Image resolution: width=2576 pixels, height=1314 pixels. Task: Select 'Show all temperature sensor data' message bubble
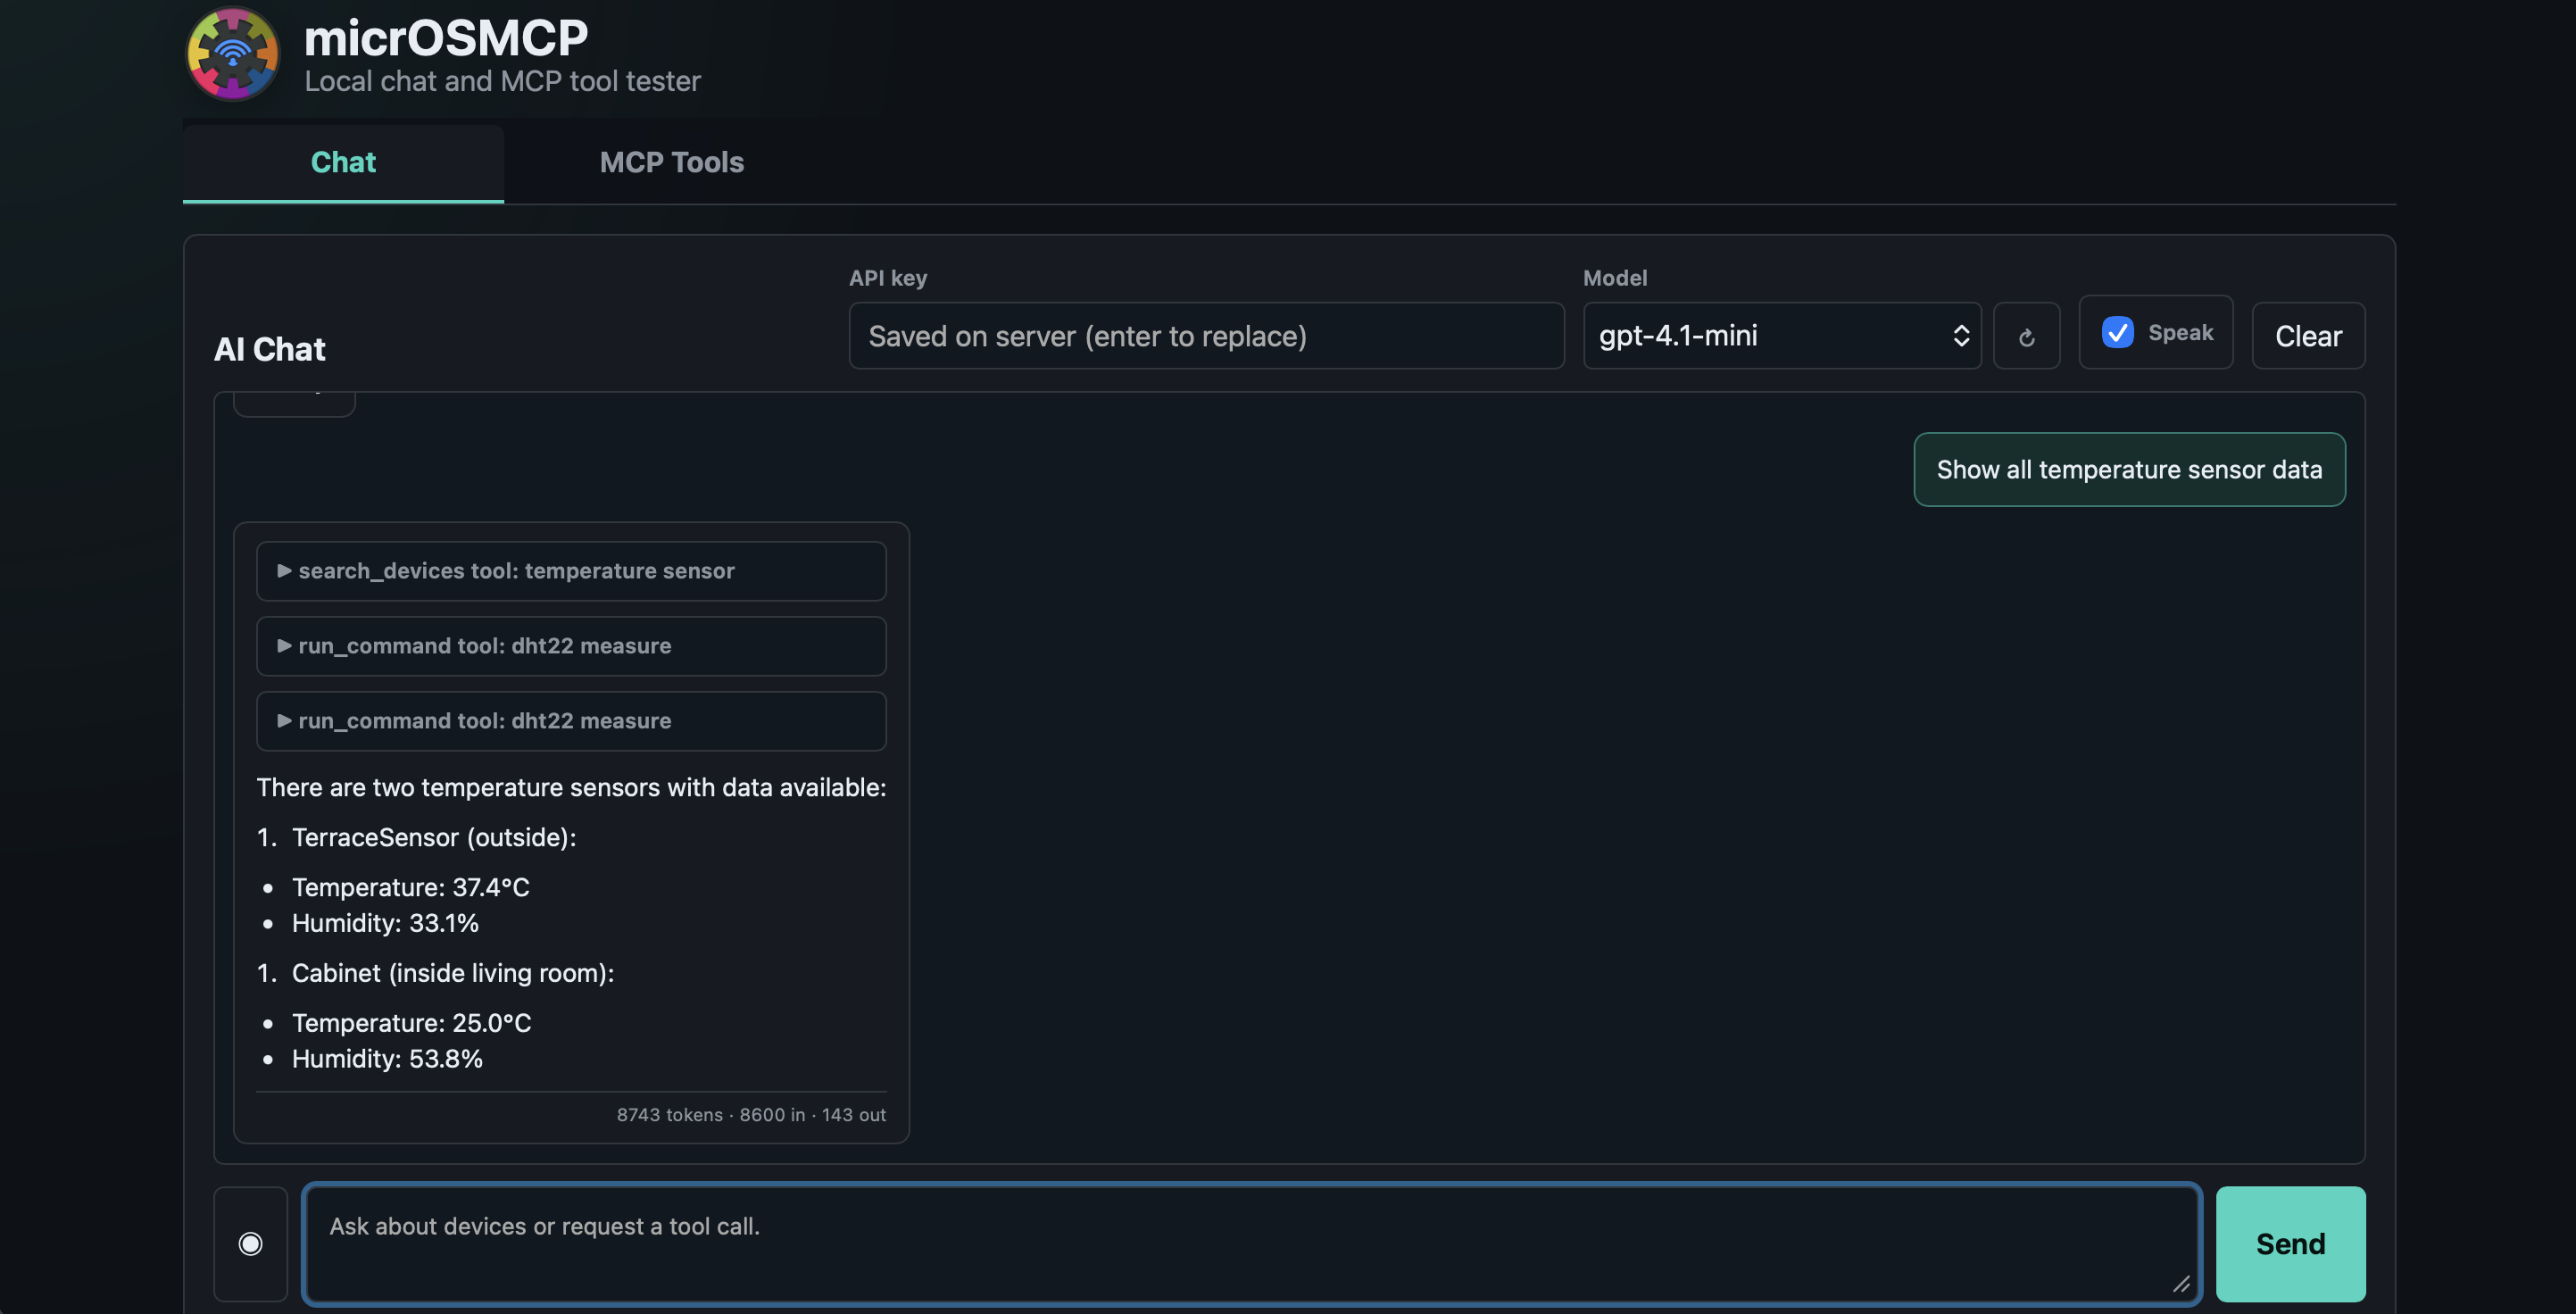click(x=2129, y=470)
